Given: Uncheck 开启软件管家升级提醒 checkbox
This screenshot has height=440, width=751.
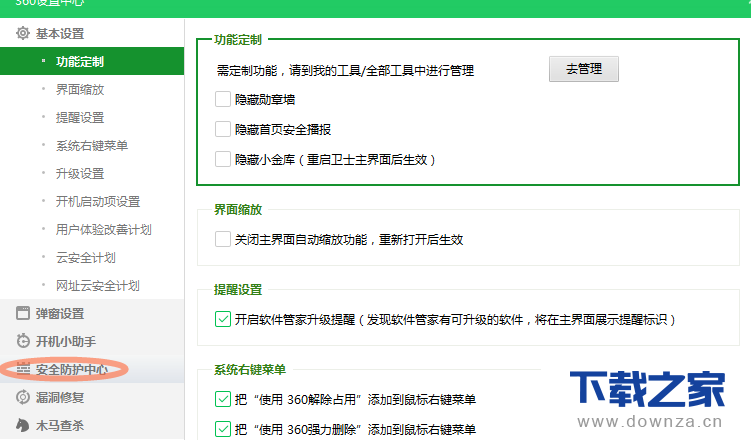Looking at the screenshot, I should point(223,319).
